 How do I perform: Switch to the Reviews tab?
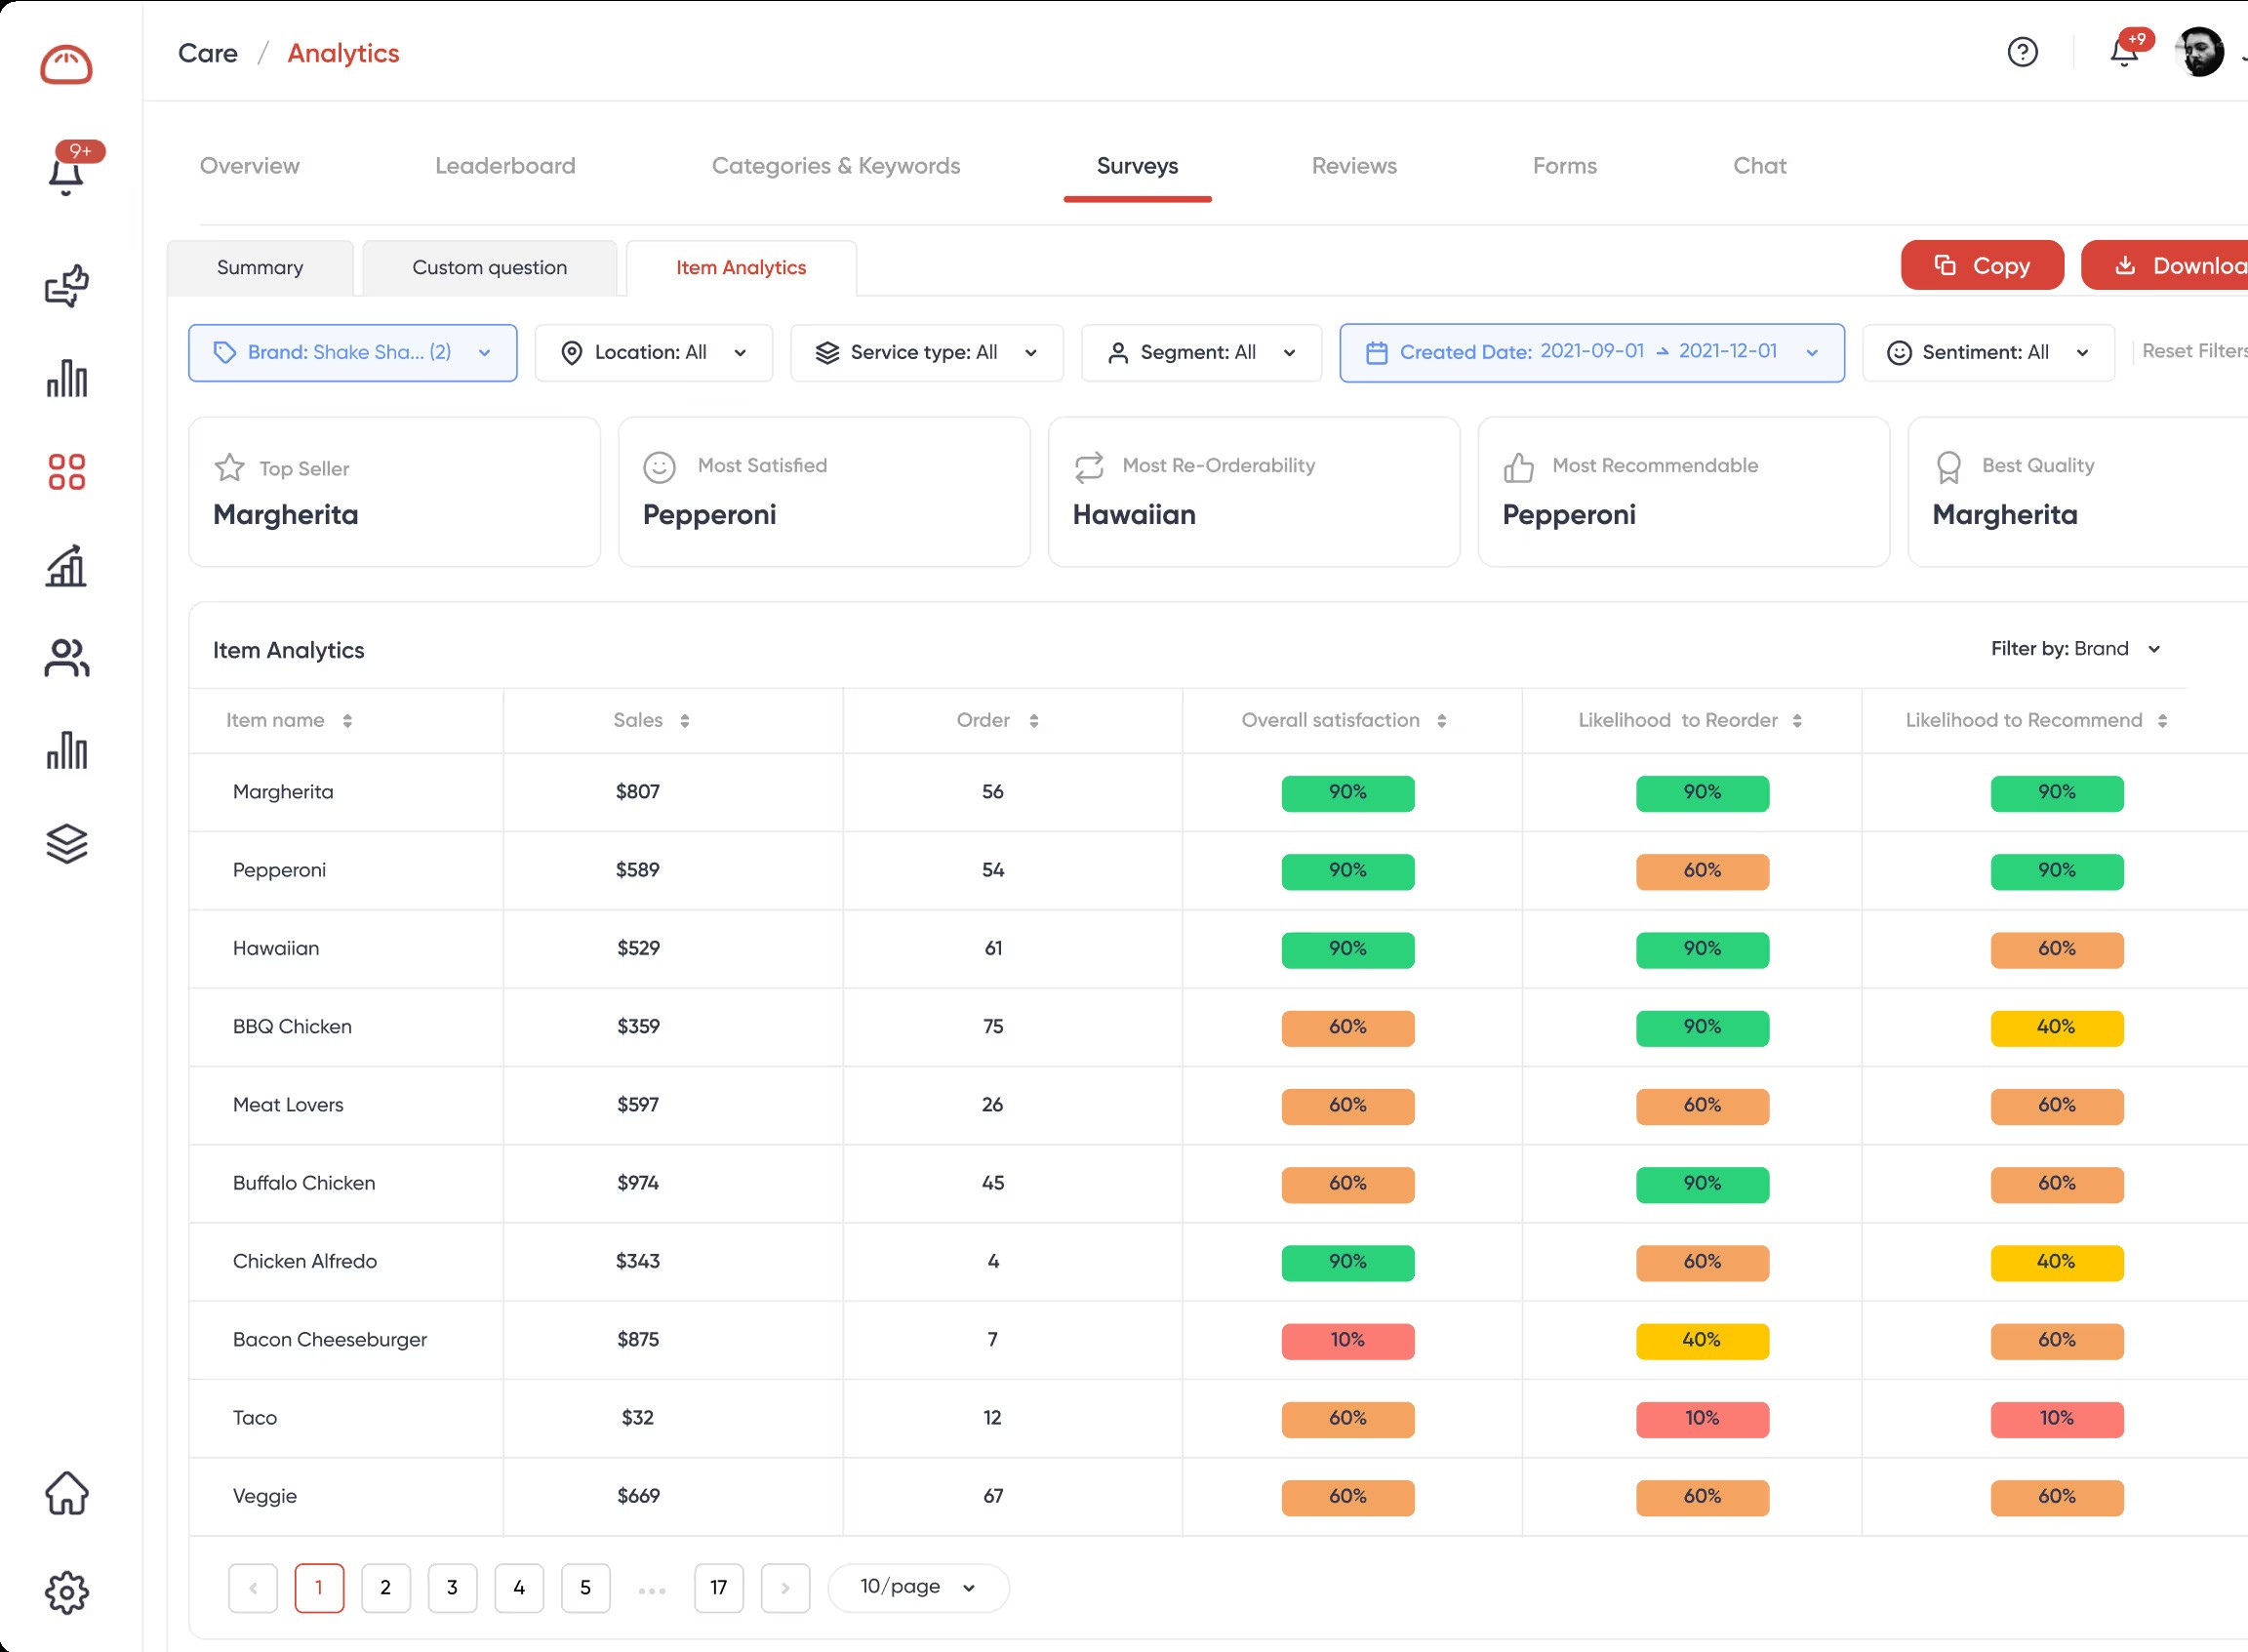pos(1353,166)
